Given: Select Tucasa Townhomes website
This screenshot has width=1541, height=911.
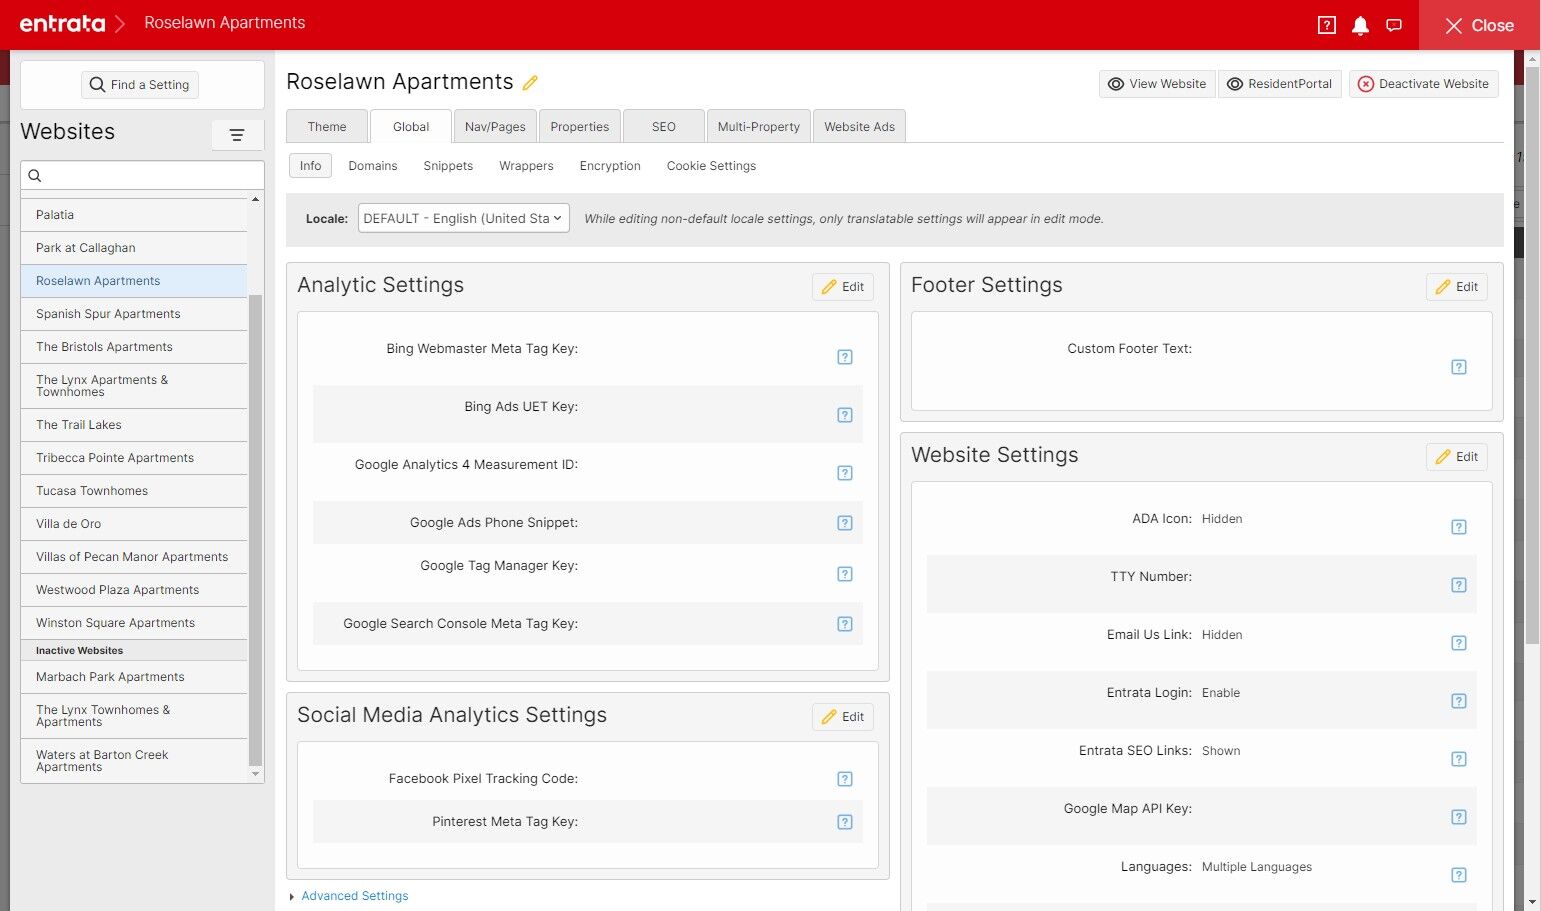Looking at the screenshot, I should tap(134, 491).
